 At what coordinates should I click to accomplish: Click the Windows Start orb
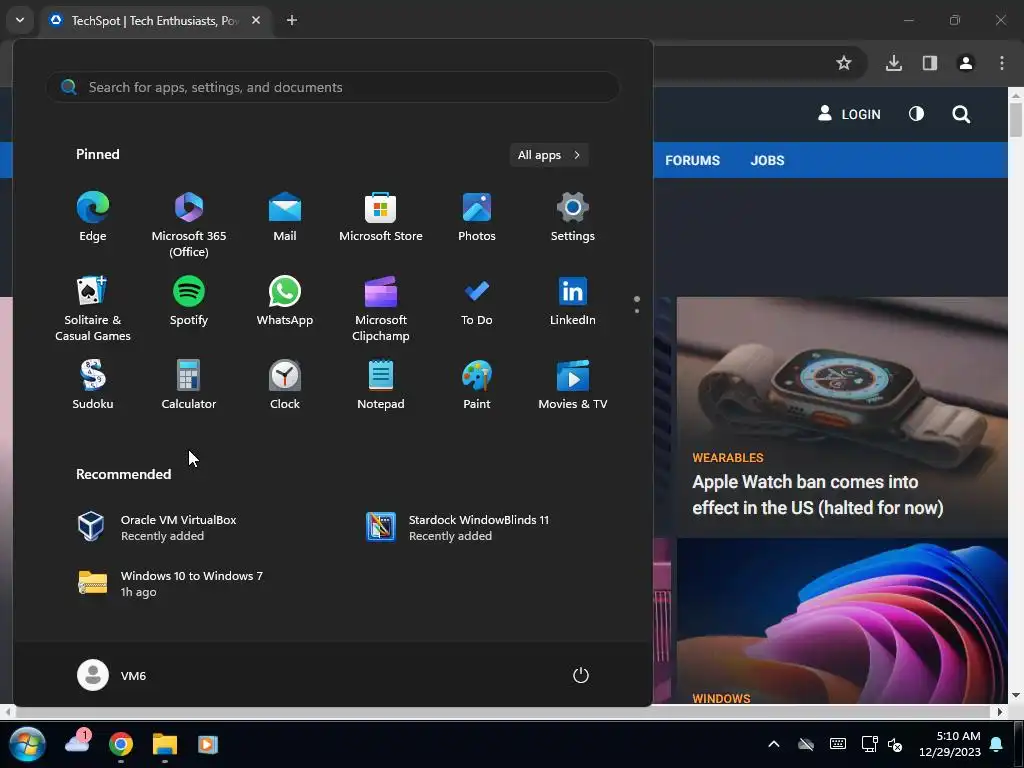tap(27, 744)
